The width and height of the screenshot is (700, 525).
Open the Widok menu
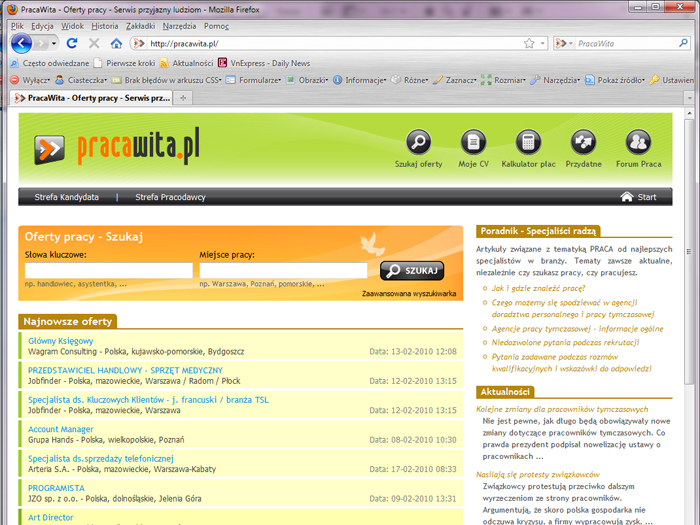(72, 26)
